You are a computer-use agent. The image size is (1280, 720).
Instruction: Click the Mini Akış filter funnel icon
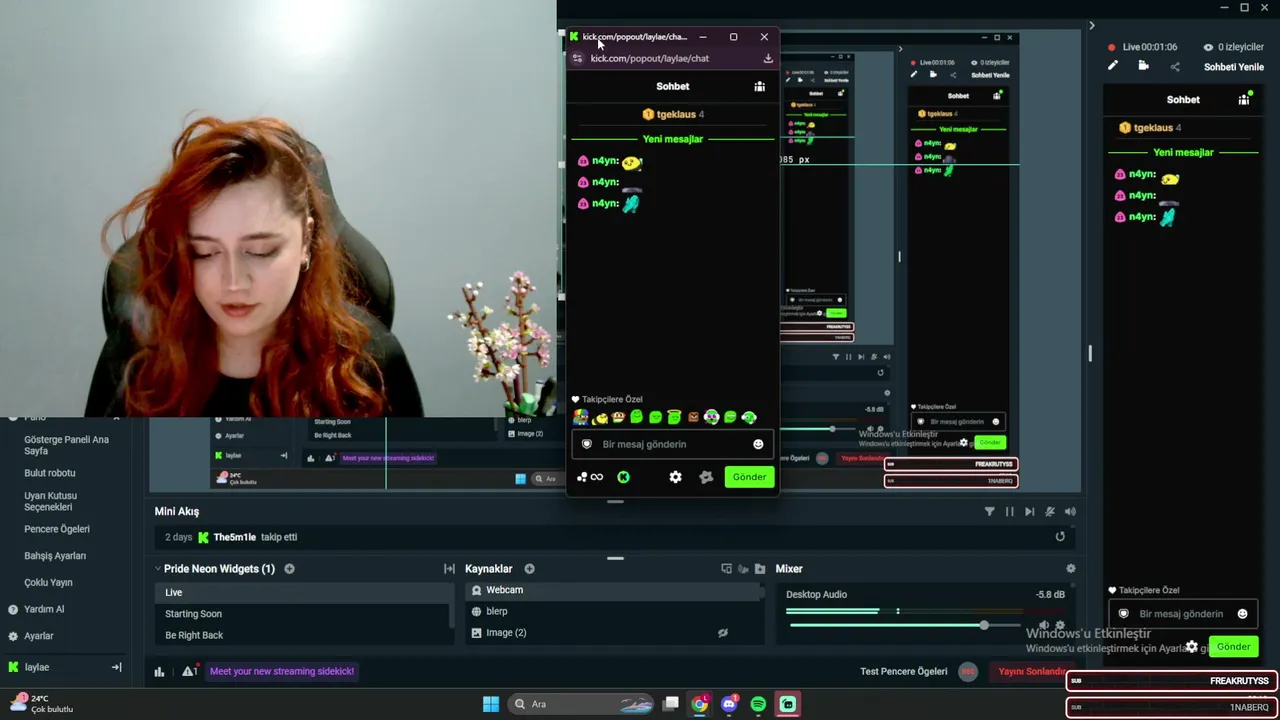coord(990,511)
